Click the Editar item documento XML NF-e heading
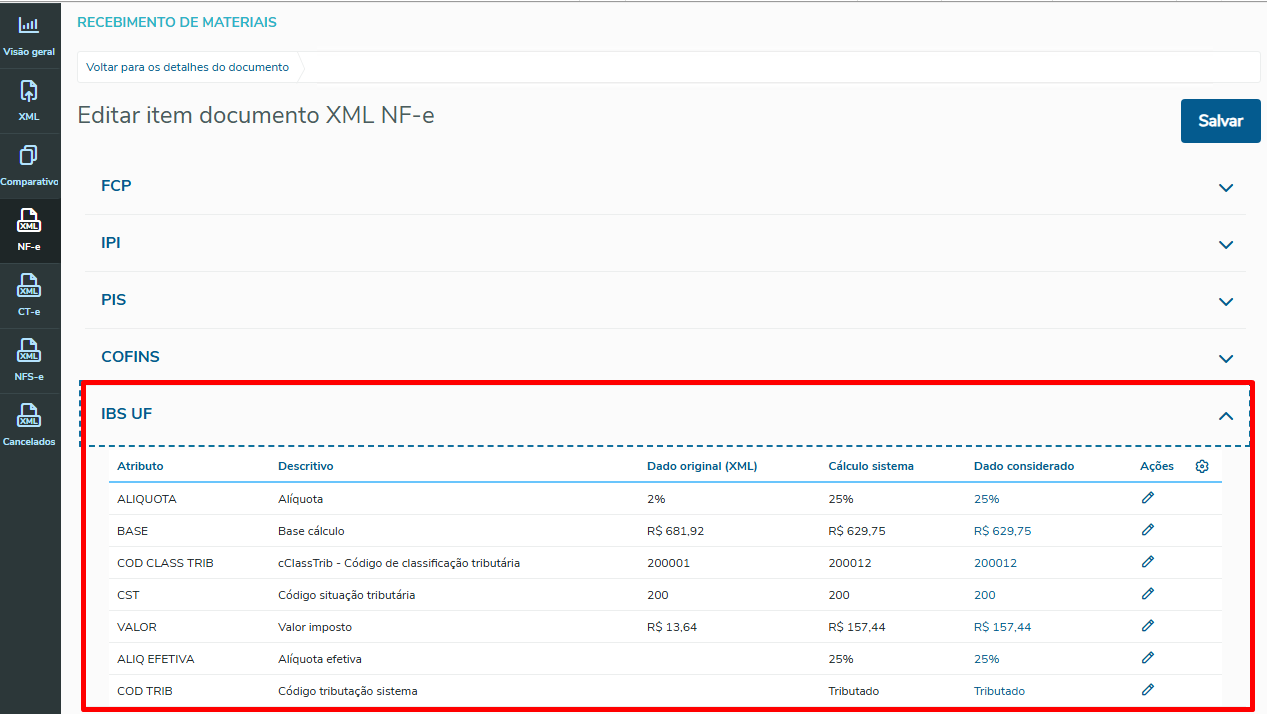Screen dimensions: 1267x714 [x=256, y=115]
